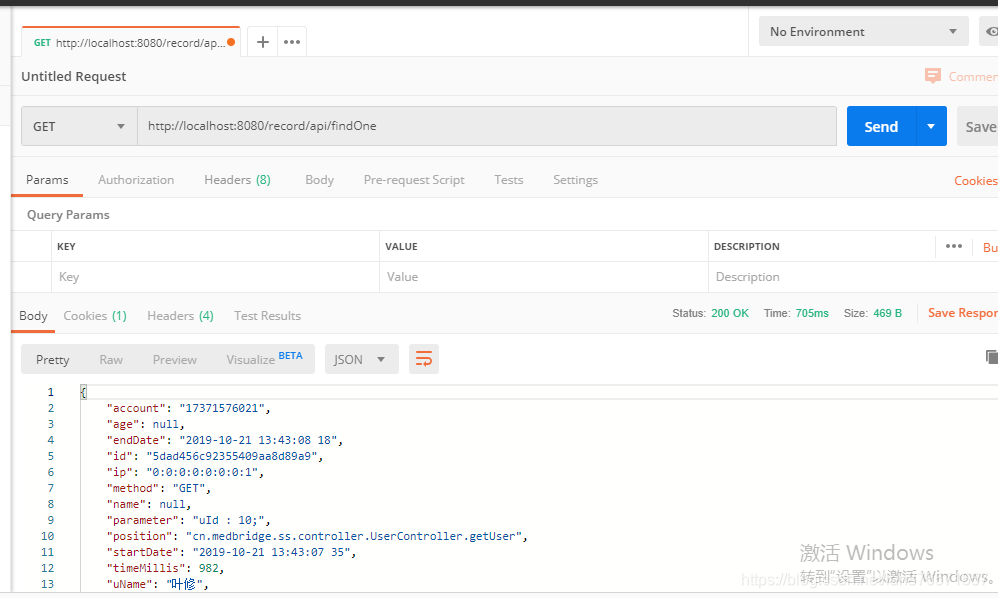Screen dimensions: 998x598
Task: Open the response Cookies (1) tab
Action: click(x=95, y=316)
